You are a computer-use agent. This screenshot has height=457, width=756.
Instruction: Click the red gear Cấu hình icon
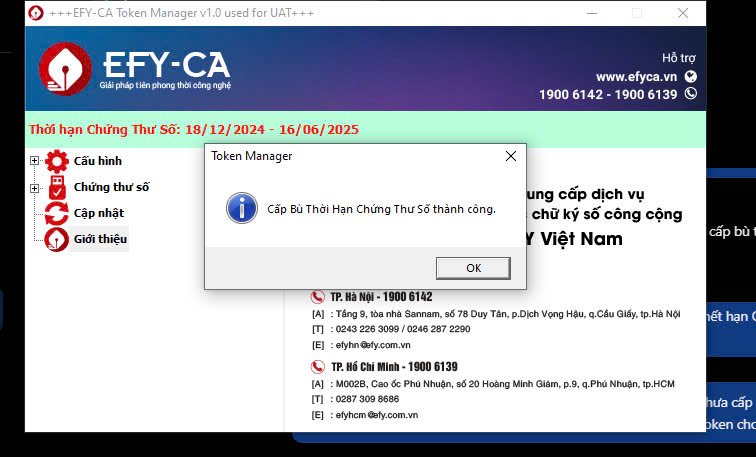tap(57, 161)
